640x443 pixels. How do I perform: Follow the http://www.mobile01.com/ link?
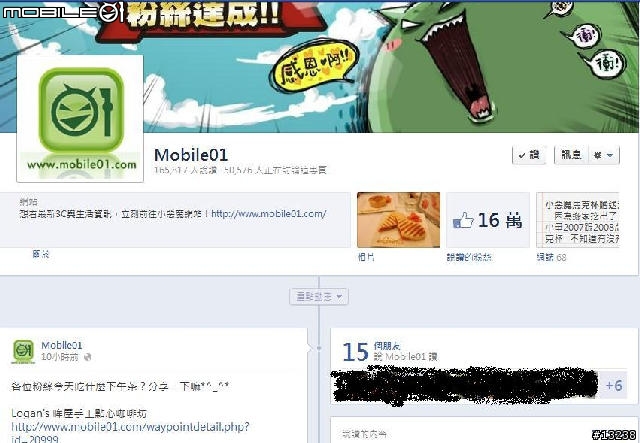269,214
